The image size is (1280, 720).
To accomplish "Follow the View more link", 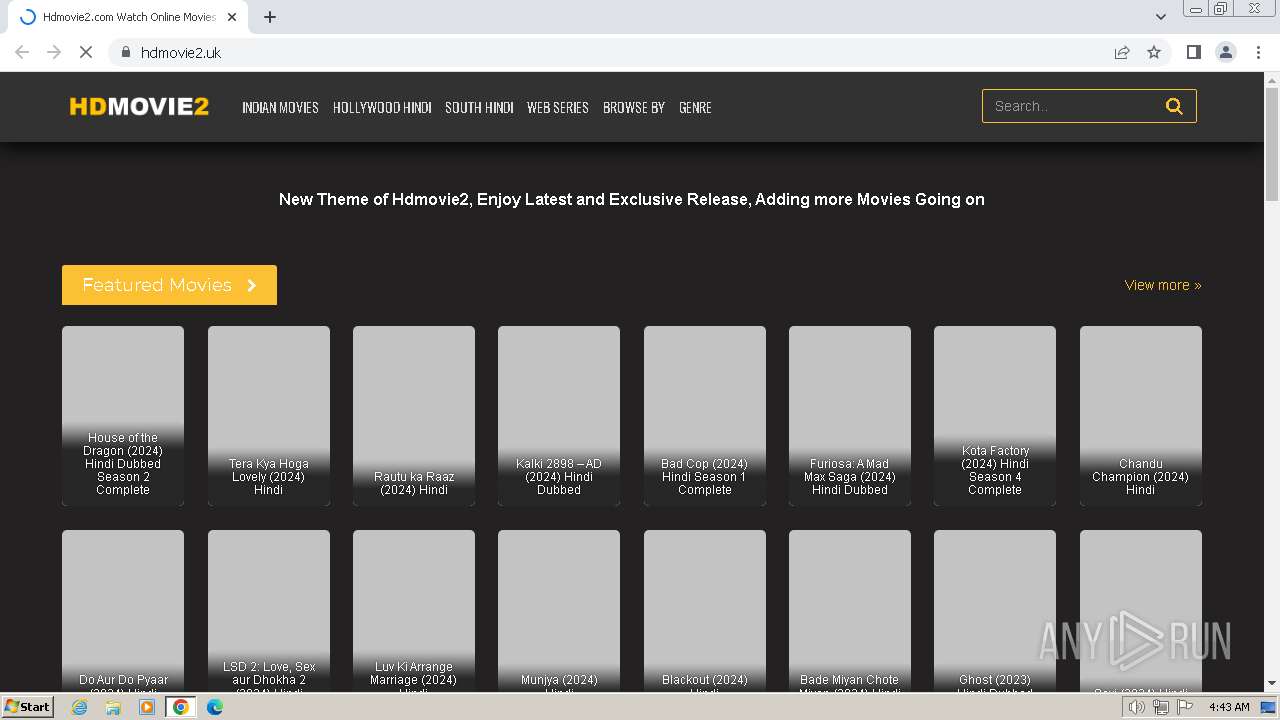I will pyautogui.click(x=1163, y=285).
